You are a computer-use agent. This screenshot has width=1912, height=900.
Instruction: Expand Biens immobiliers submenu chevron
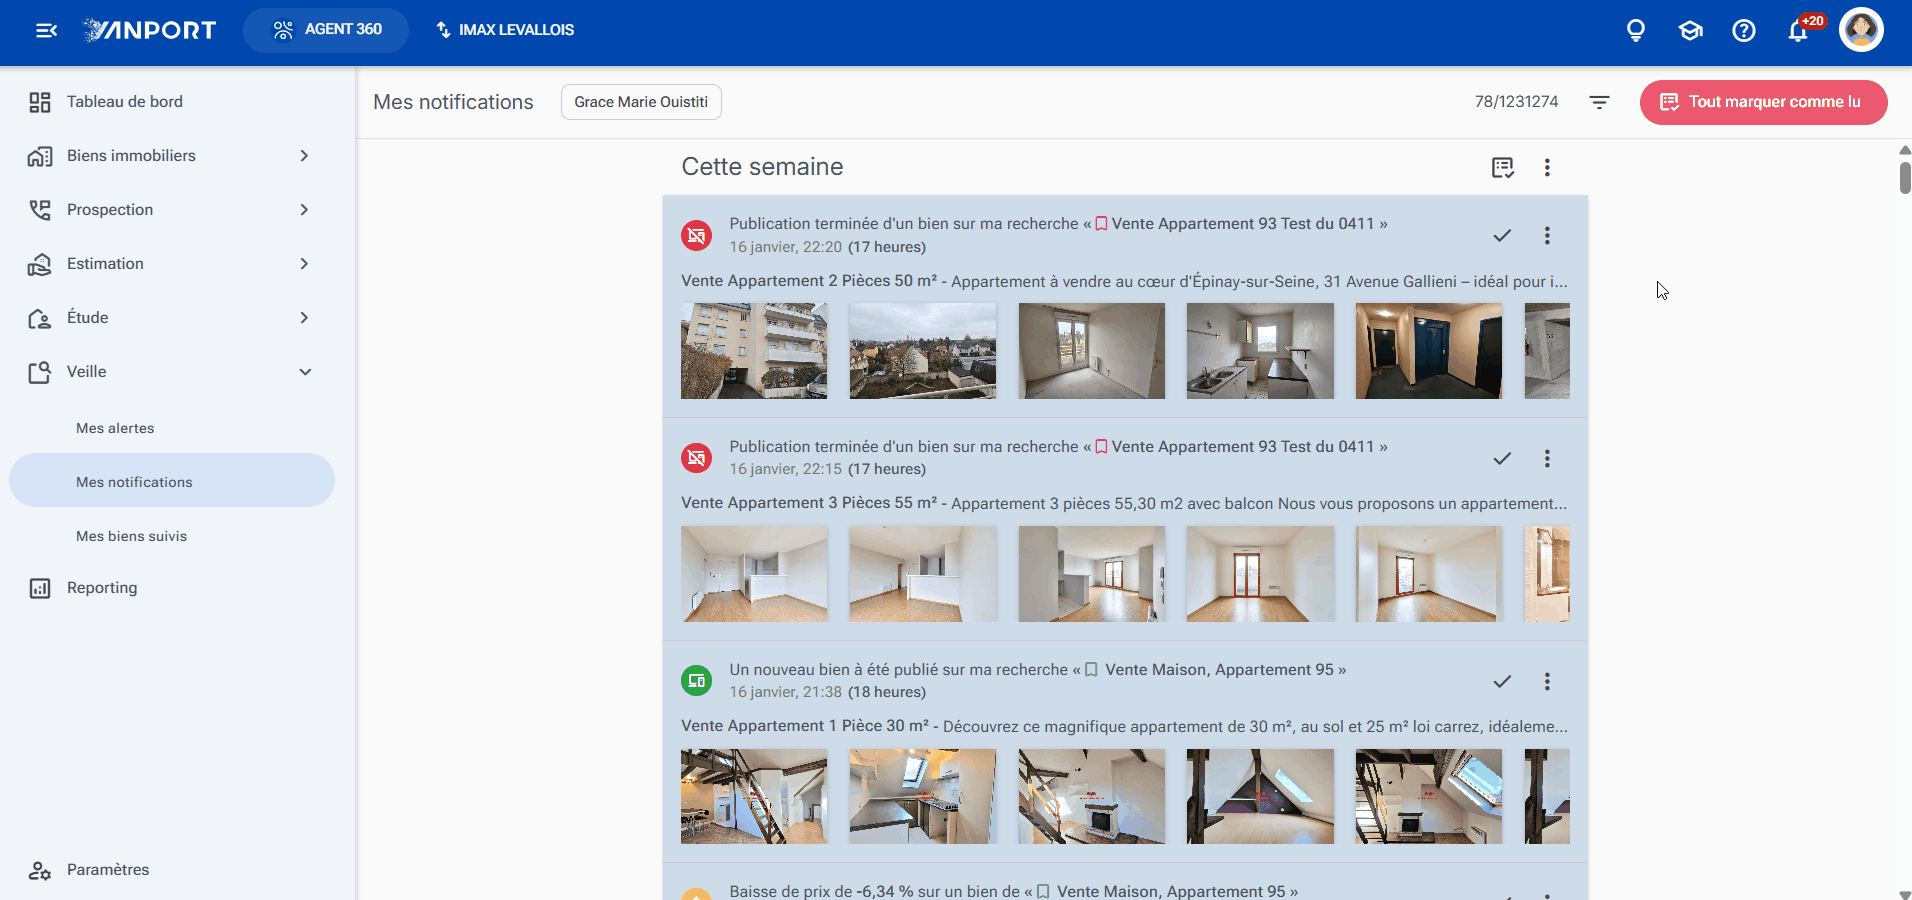pyautogui.click(x=304, y=156)
